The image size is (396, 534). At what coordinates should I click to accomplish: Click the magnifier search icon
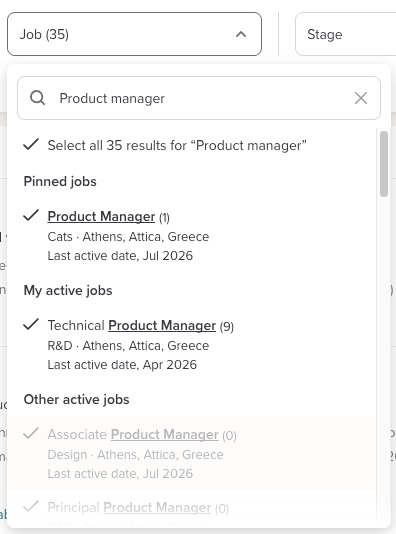tap(37, 98)
